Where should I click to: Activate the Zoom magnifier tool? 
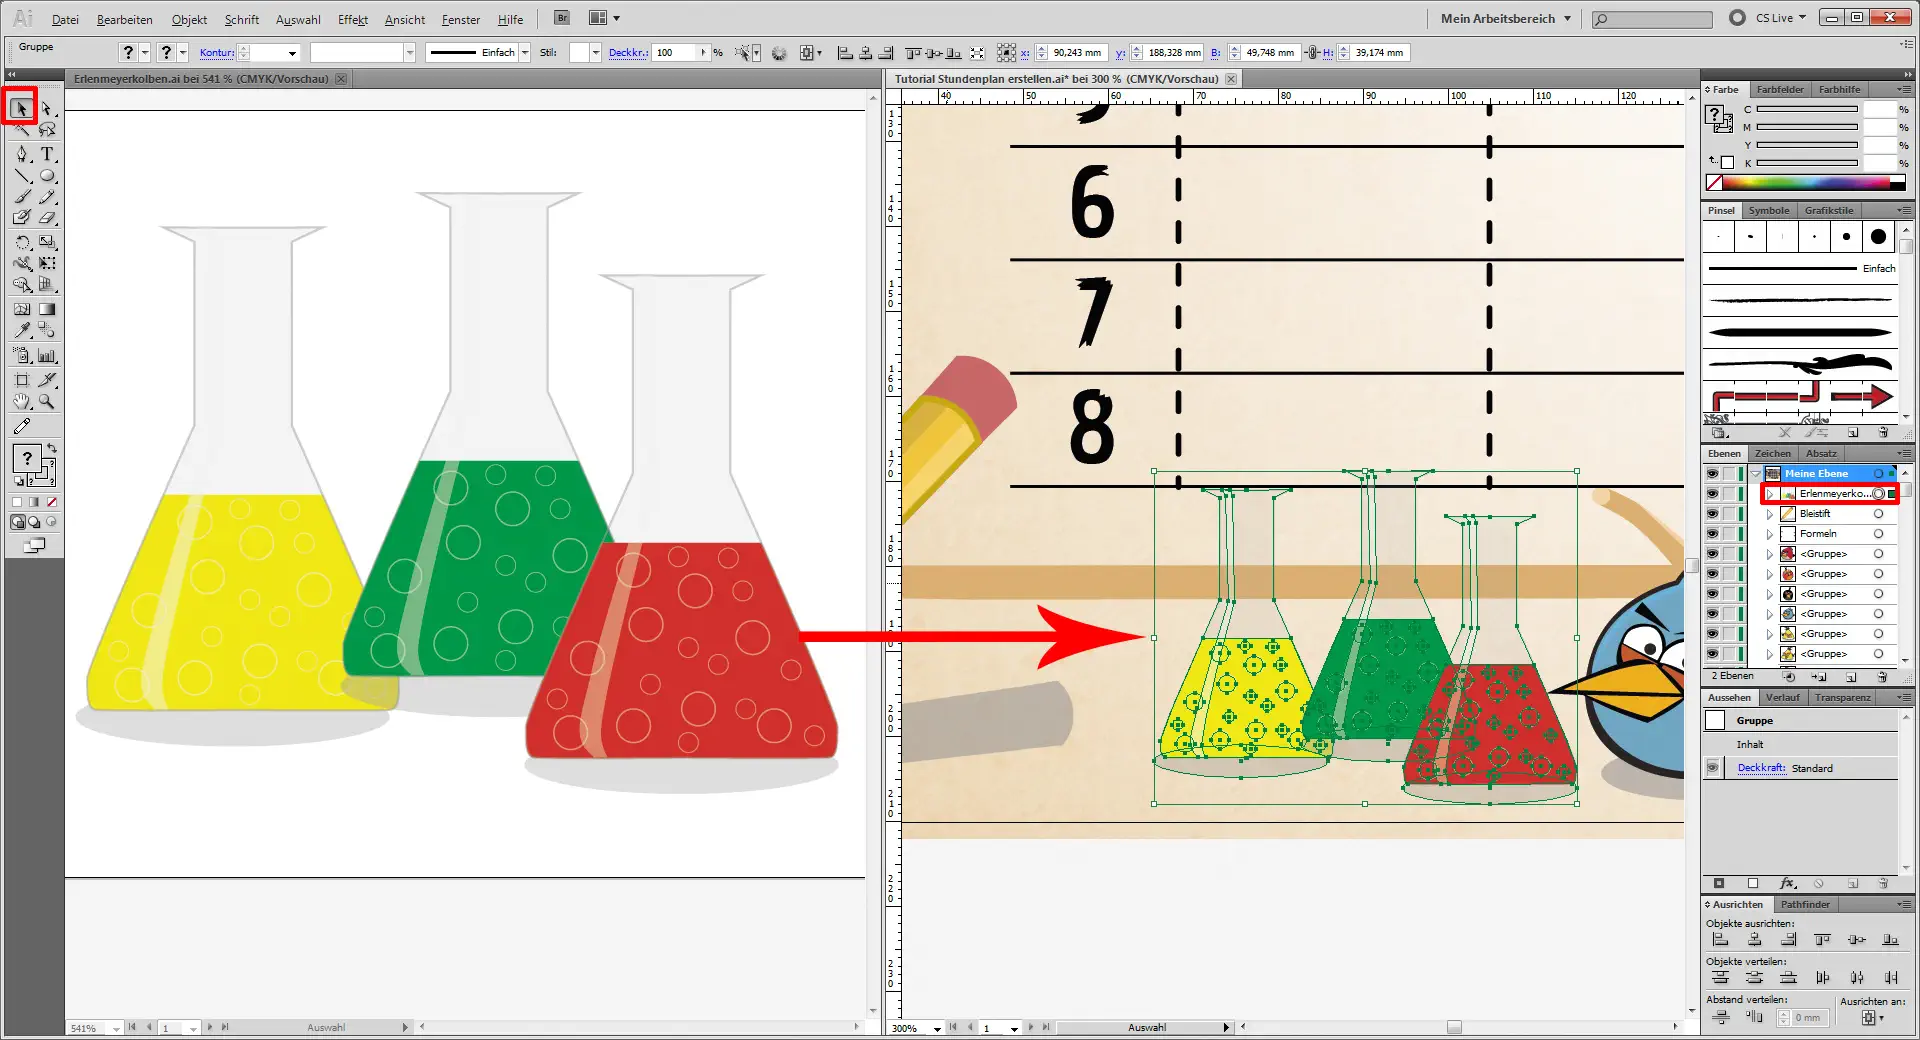point(47,402)
